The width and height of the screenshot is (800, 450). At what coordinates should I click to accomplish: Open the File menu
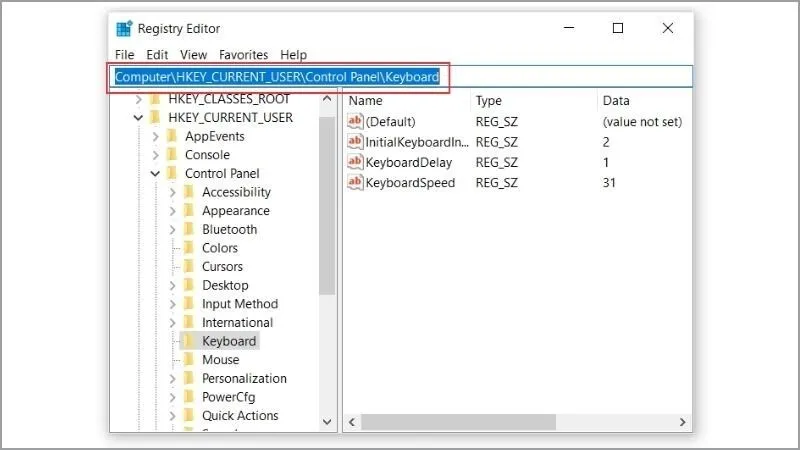[x=124, y=55]
